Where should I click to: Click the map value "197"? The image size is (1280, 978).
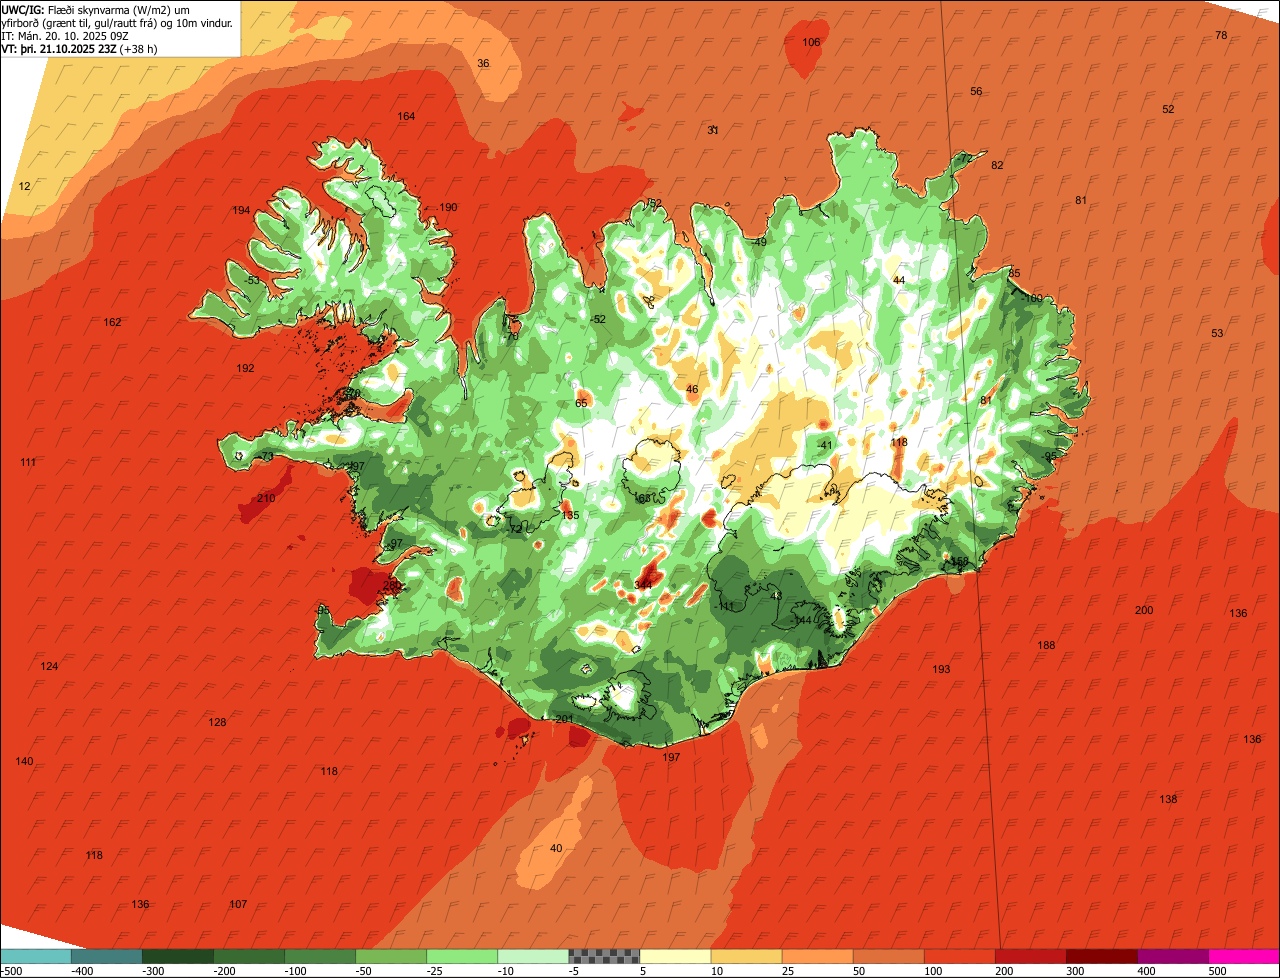point(671,757)
